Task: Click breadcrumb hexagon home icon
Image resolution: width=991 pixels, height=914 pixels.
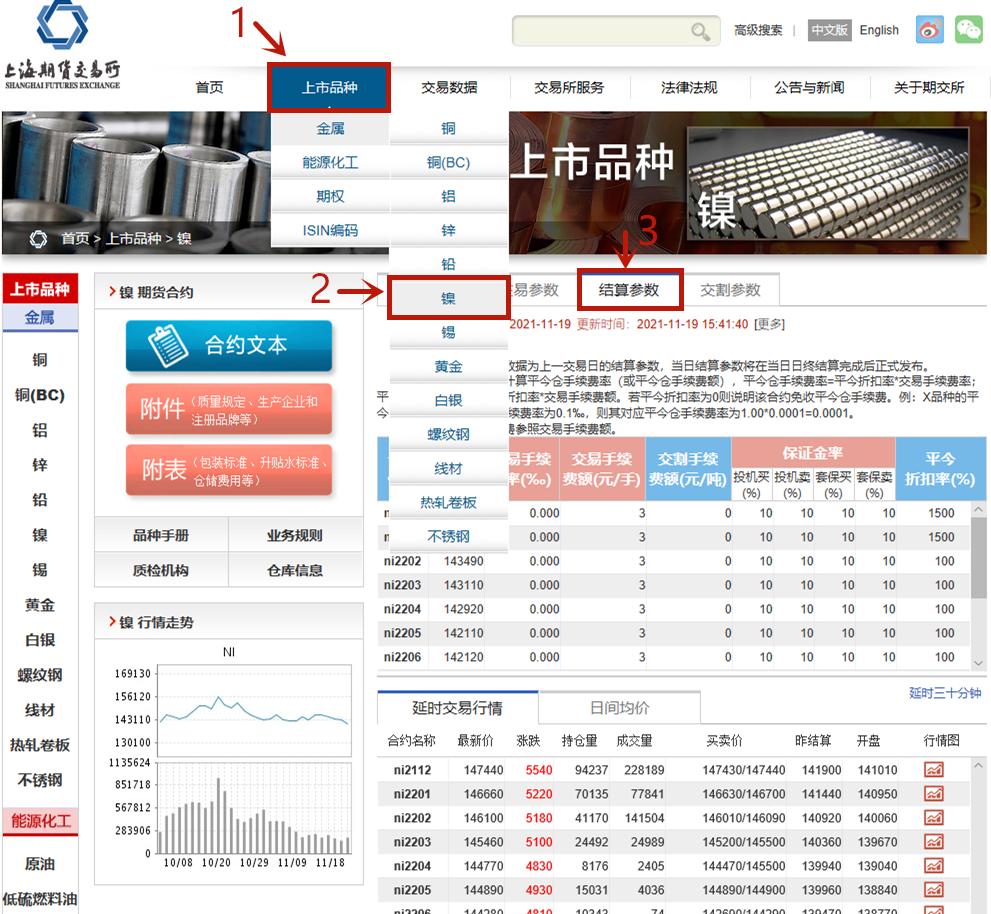Action: coord(39,239)
